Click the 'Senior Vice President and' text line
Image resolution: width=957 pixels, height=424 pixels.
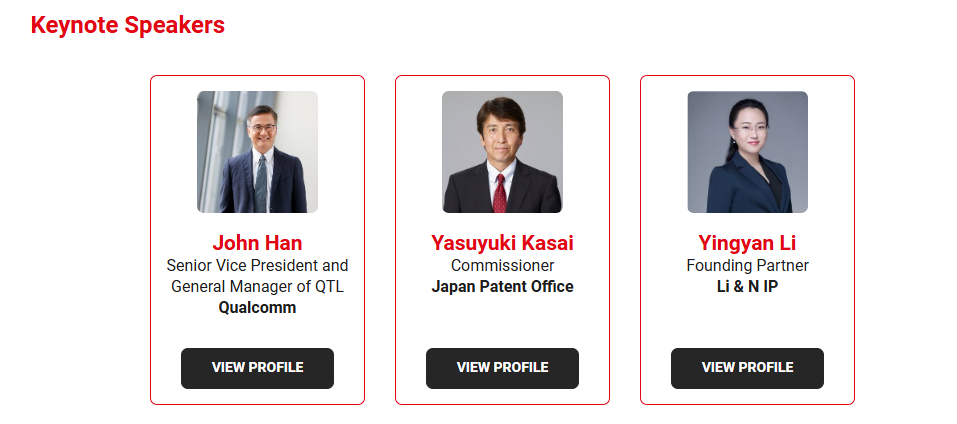pos(257,266)
